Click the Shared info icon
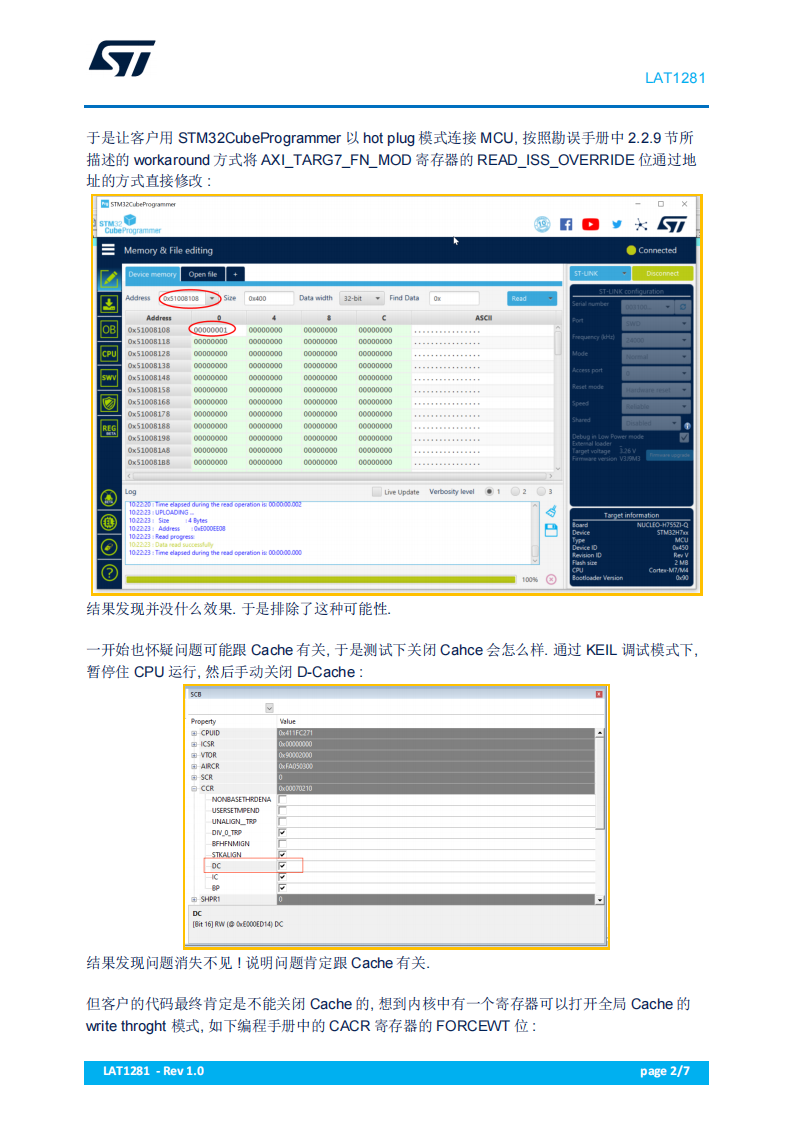 687,426
